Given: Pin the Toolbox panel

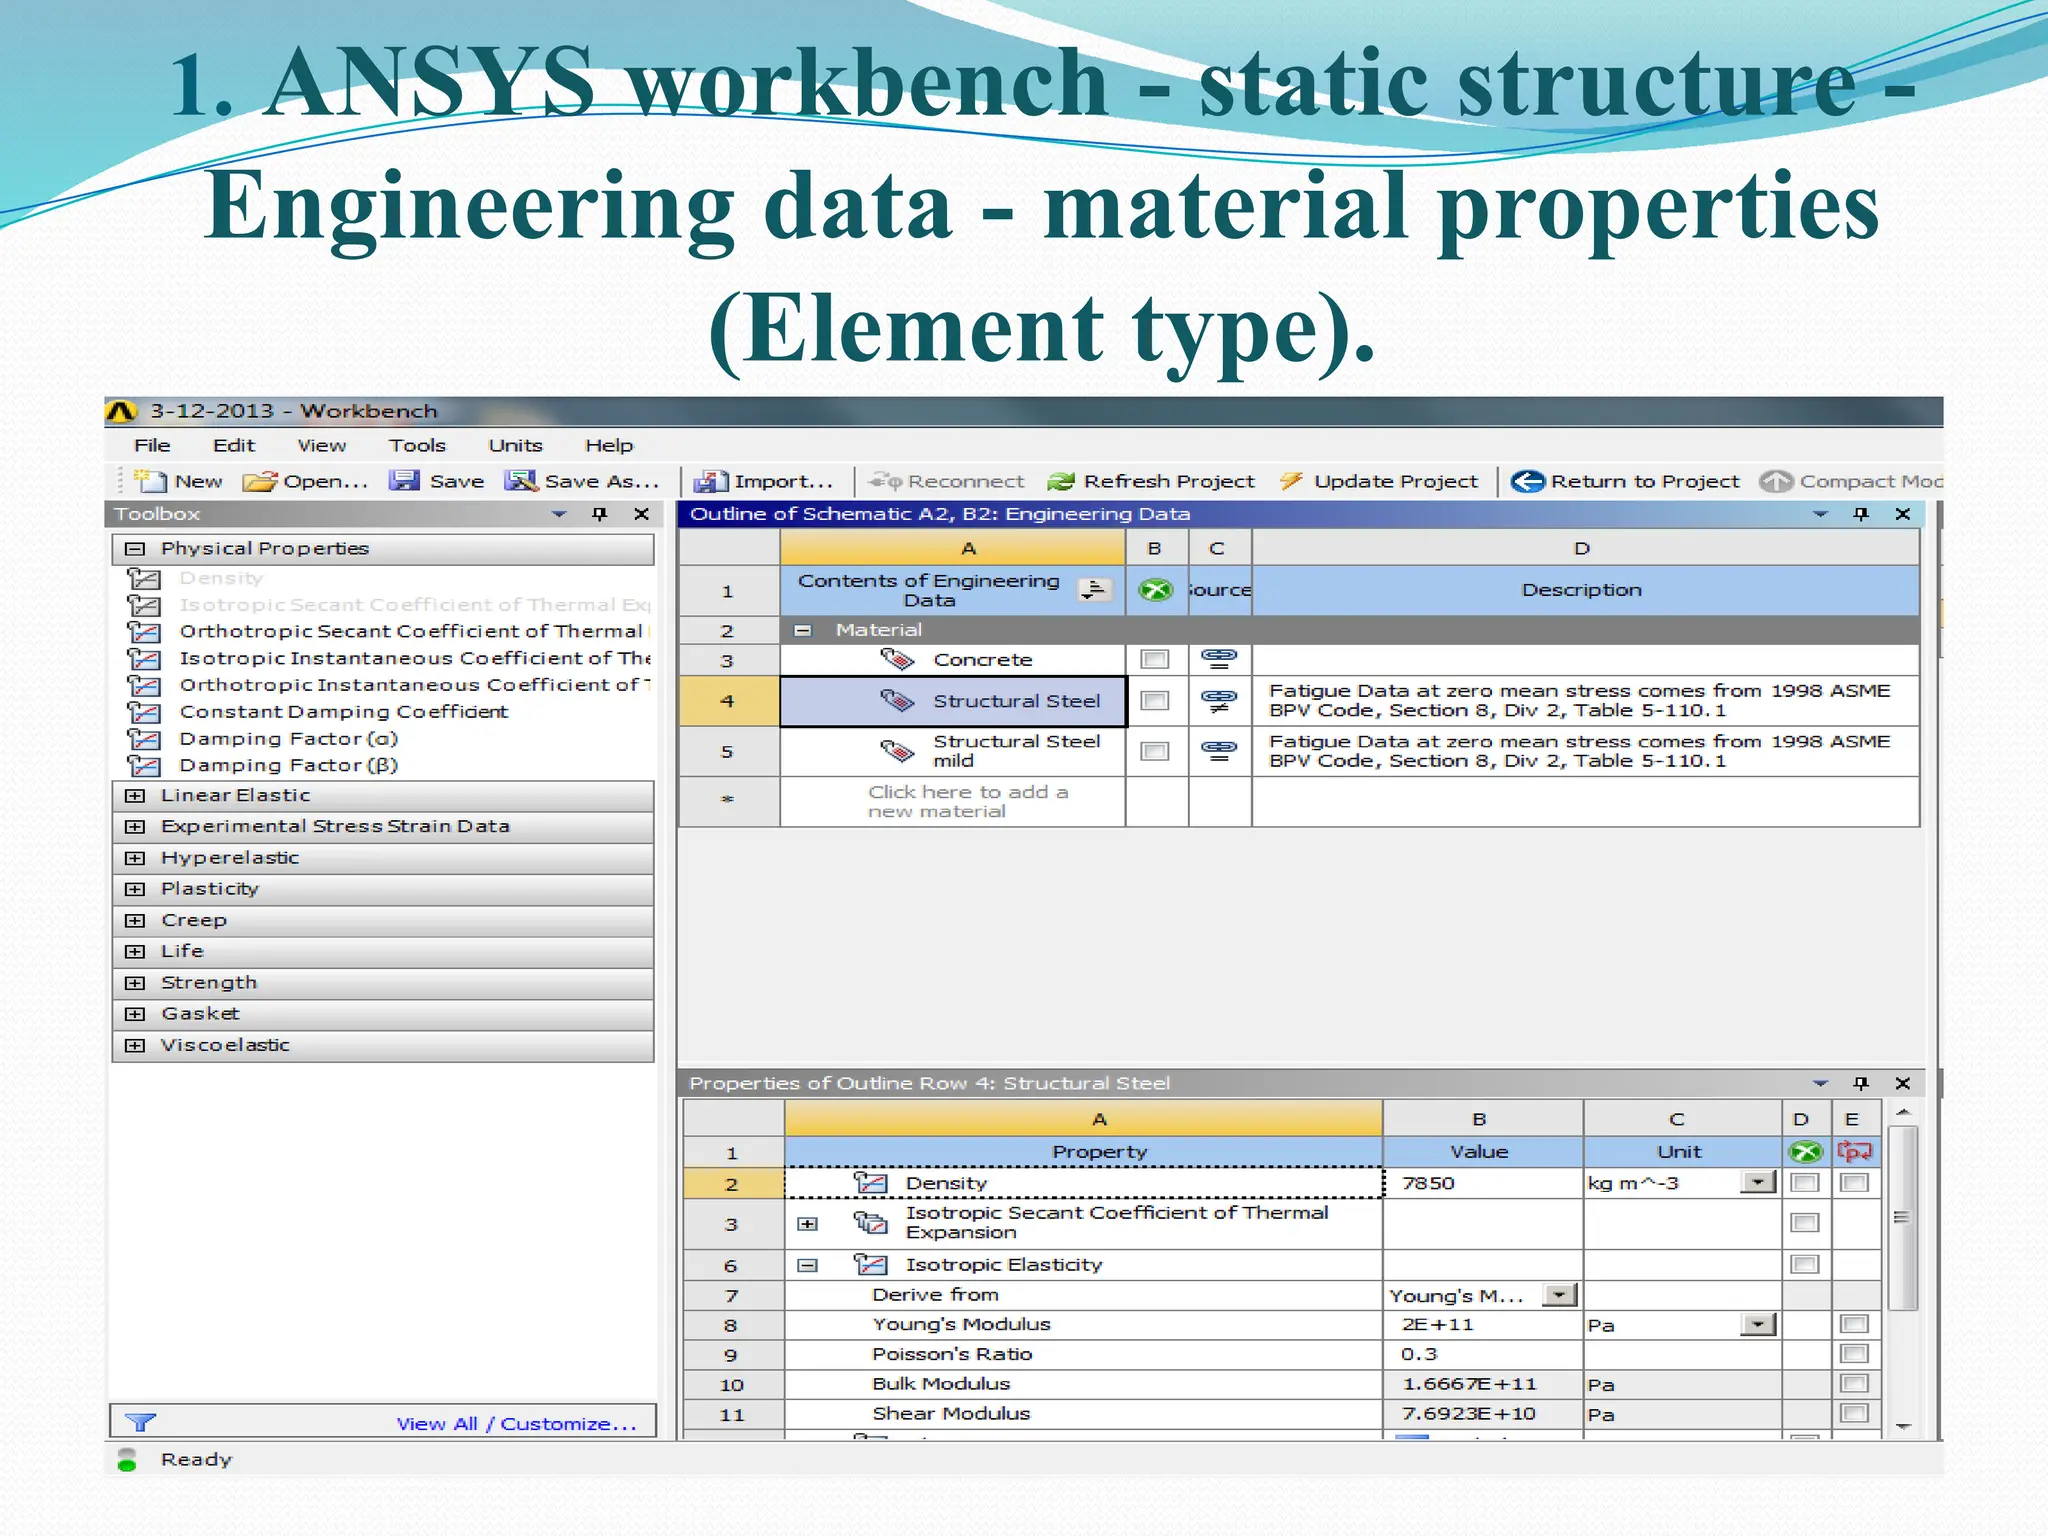Looking at the screenshot, I should 599,514.
